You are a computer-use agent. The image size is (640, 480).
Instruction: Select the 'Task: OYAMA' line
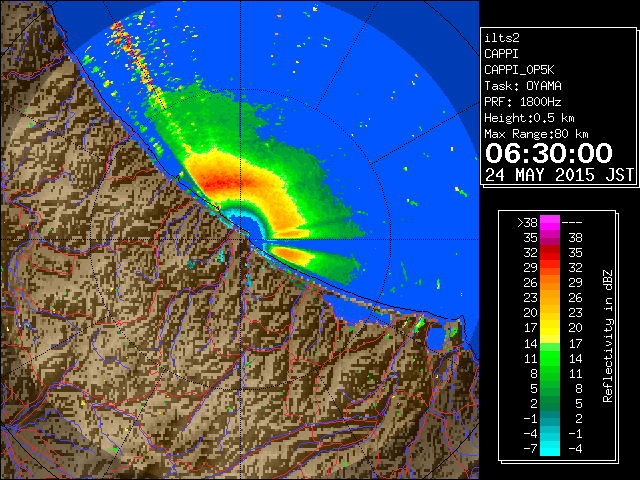(x=523, y=86)
